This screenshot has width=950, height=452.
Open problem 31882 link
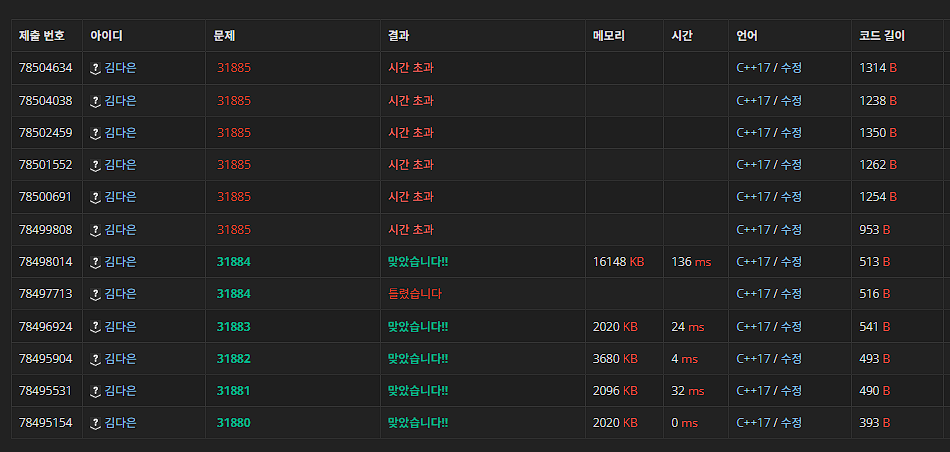234,359
